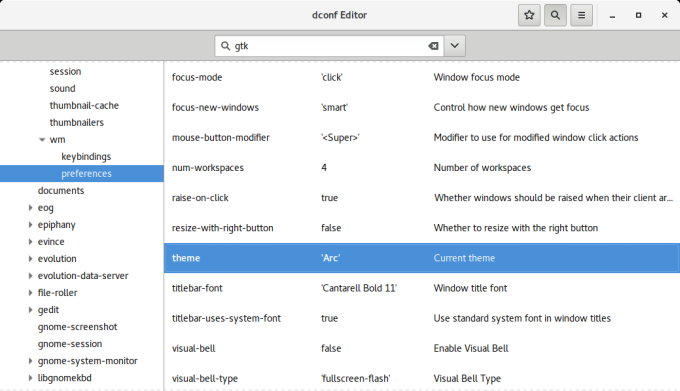Select thumbnail-cache in the tree

coord(84,105)
